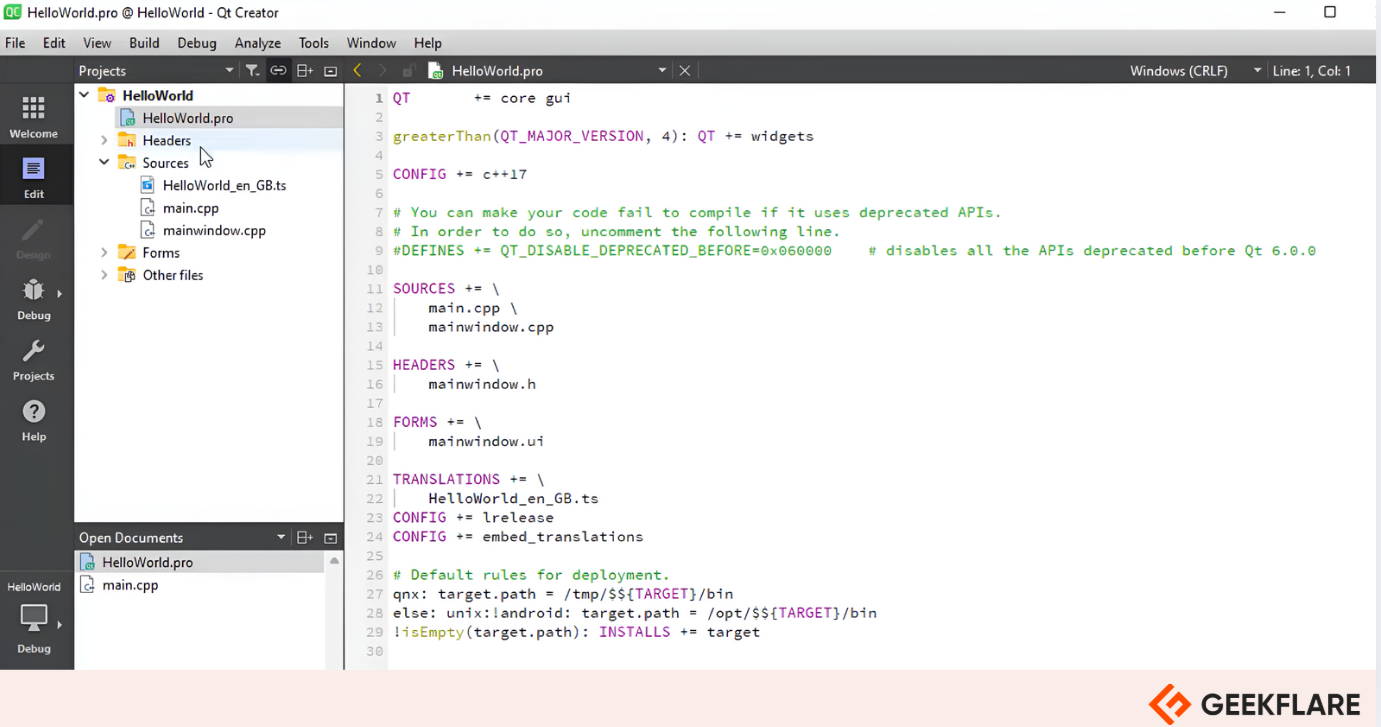This screenshot has width=1381, height=727.
Task: Open the Window menu
Action: (x=371, y=43)
